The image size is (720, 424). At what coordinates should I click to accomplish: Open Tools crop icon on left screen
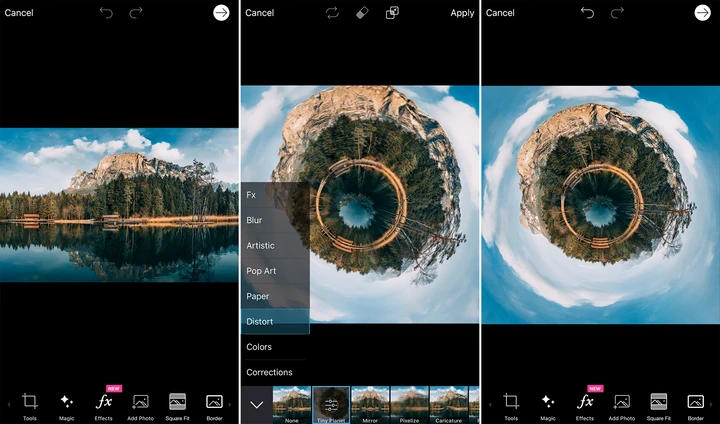tap(30, 401)
